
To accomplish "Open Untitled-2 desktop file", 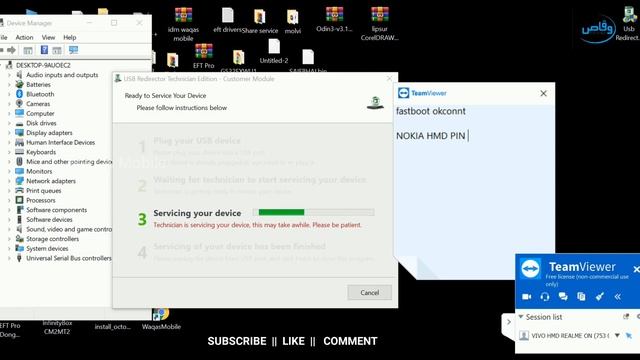I will [274, 51].
